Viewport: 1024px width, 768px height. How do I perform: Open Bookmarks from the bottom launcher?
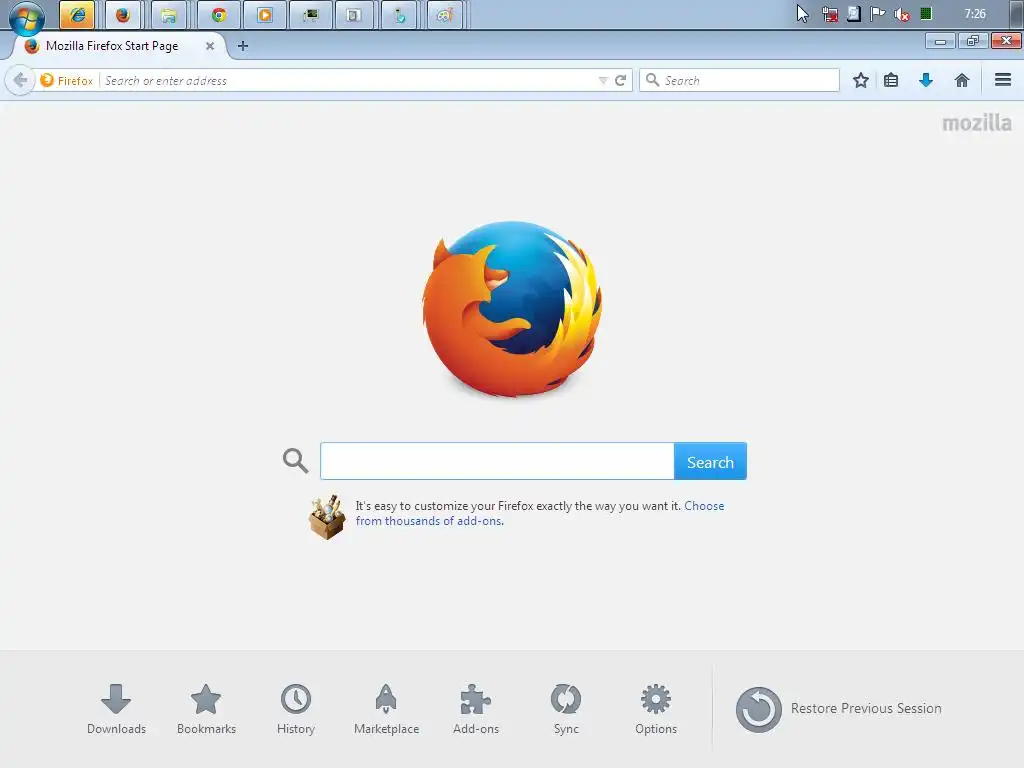(206, 709)
